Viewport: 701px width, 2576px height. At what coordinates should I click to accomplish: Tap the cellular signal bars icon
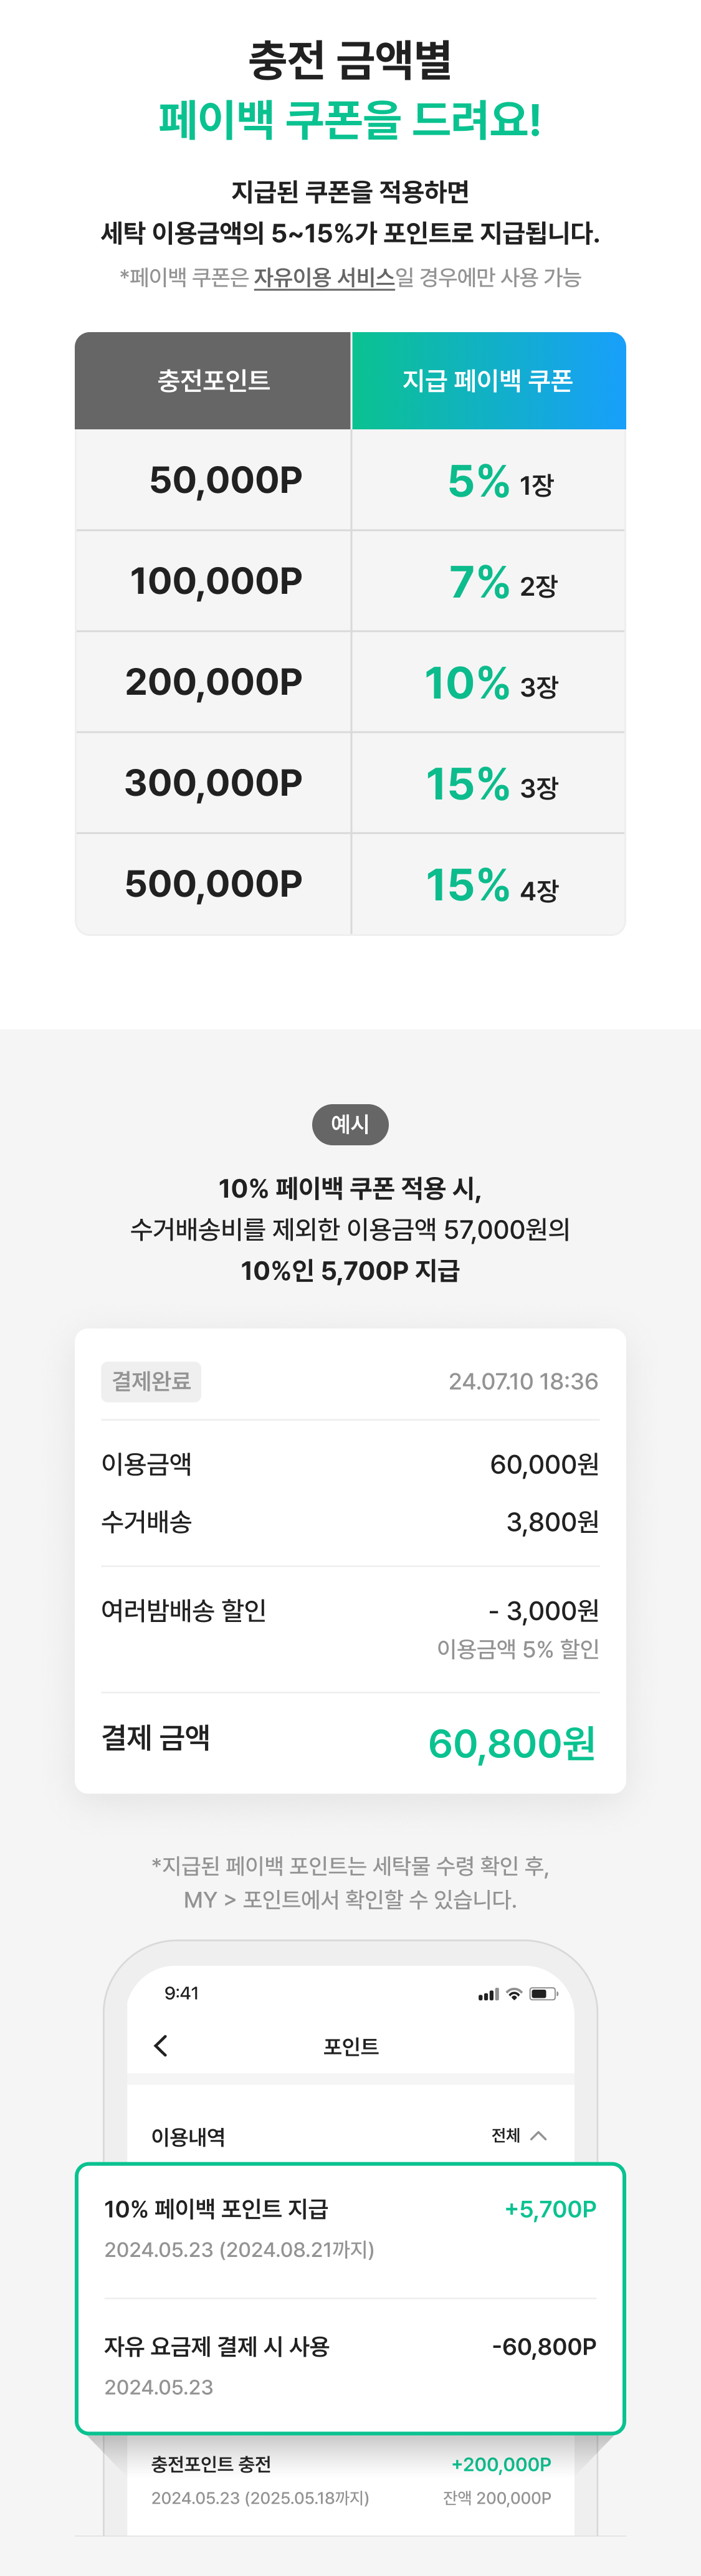(486, 1993)
